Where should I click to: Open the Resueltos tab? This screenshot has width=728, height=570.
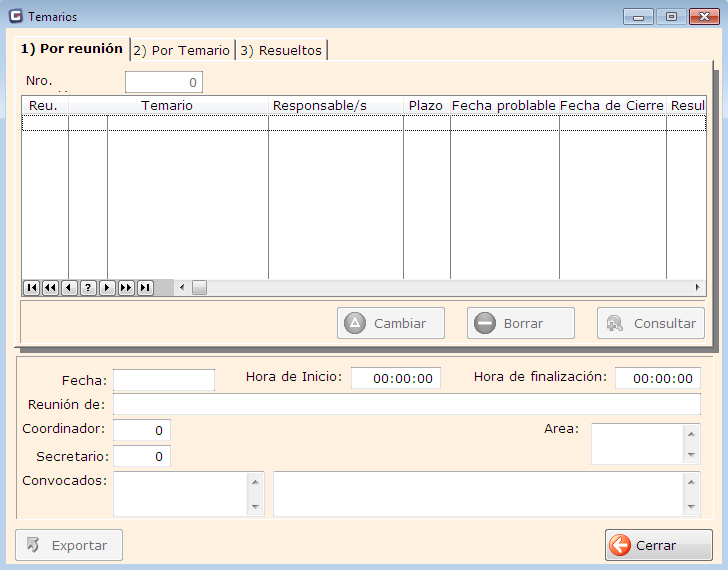coord(281,51)
